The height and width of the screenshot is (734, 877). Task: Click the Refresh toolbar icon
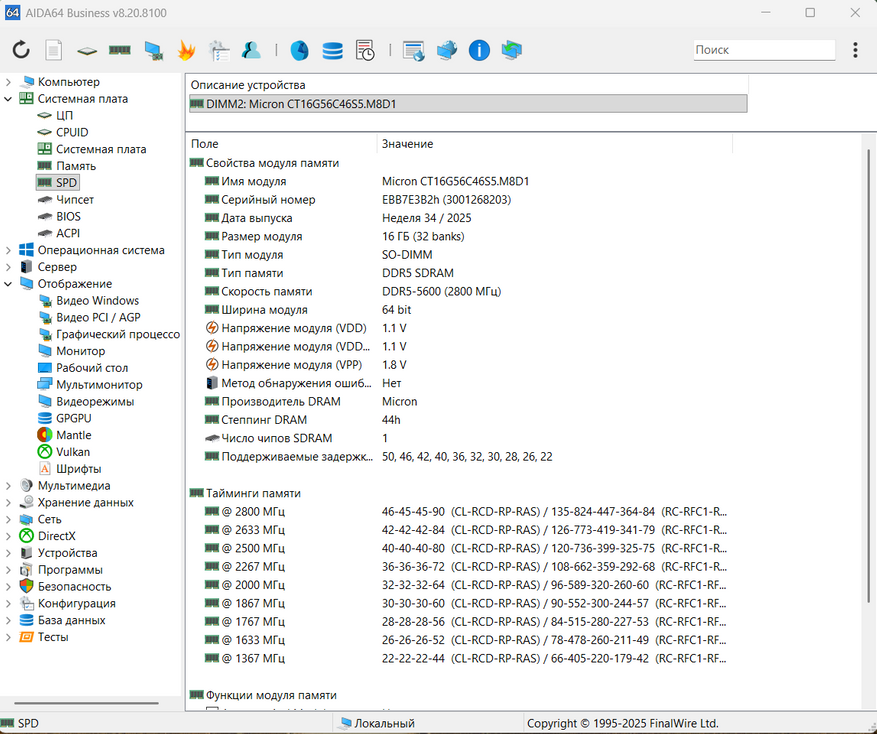pyautogui.click(x=21, y=50)
